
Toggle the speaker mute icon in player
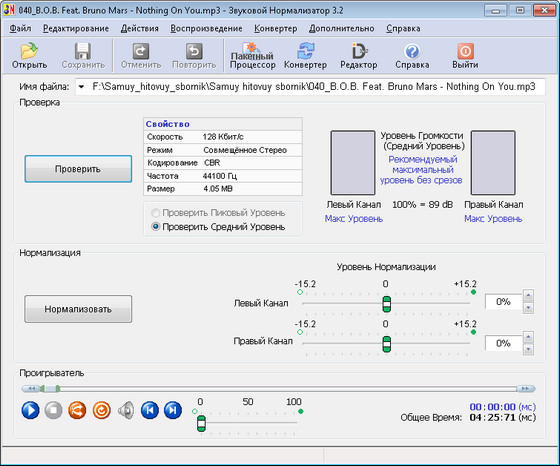(126, 410)
